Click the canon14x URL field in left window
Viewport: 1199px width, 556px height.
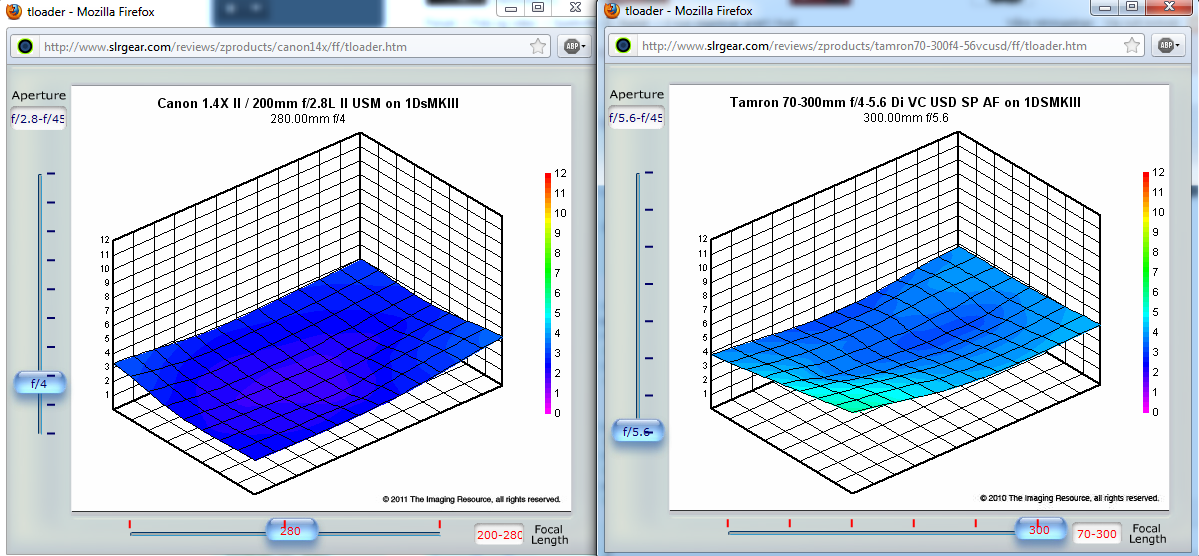[283, 47]
